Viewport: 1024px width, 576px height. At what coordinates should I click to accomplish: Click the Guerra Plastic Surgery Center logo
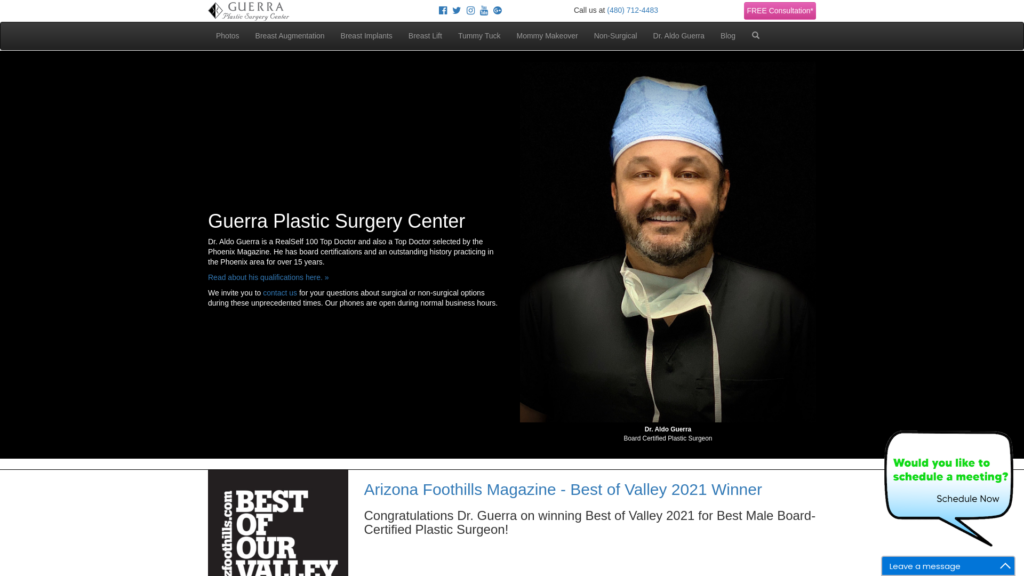point(249,10)
